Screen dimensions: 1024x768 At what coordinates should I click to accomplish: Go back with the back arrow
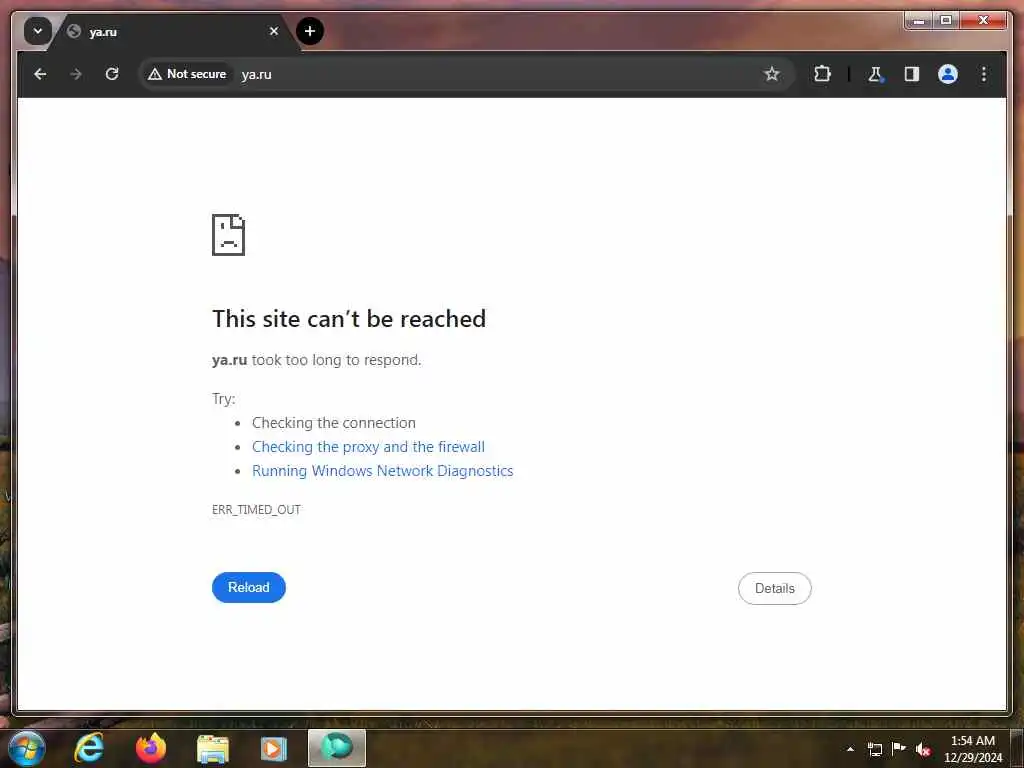click(40, 74)
